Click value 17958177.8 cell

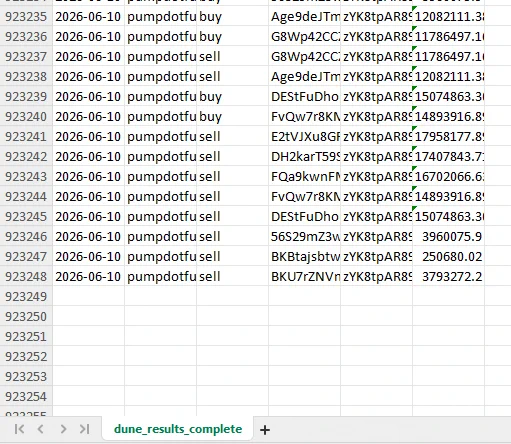(448, 136)
